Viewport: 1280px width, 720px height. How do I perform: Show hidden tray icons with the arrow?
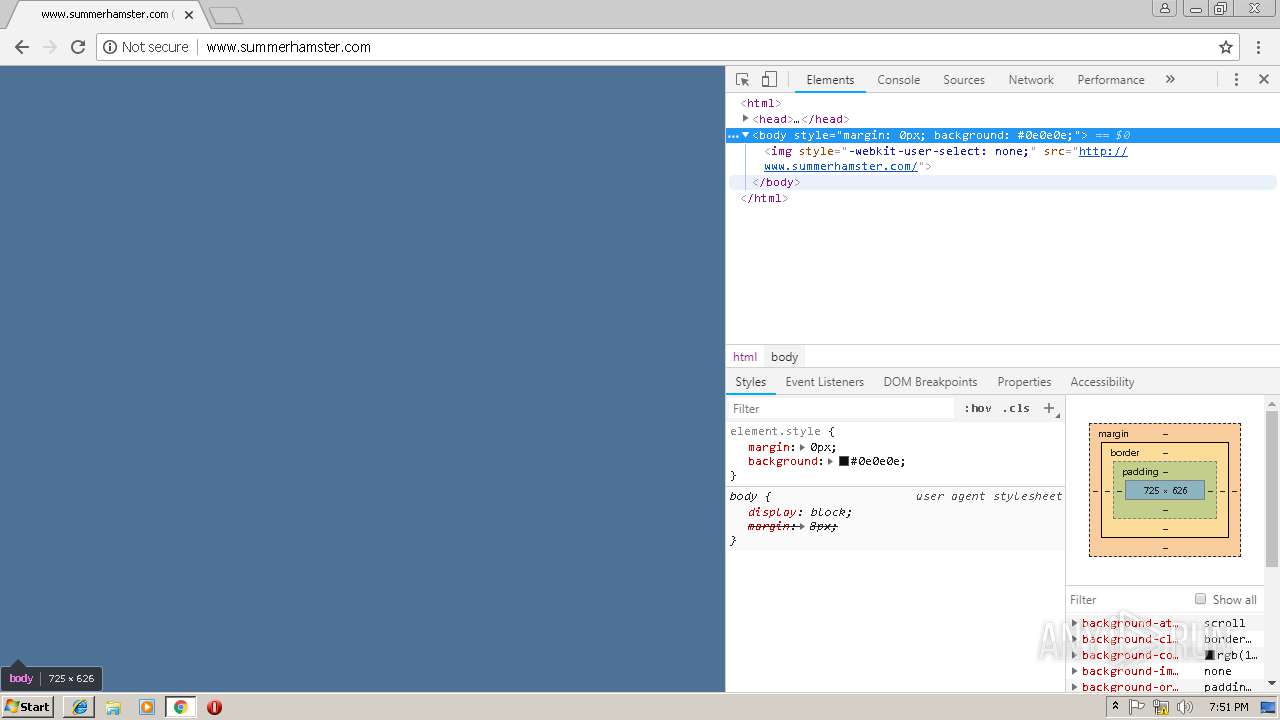[1116, 707]
